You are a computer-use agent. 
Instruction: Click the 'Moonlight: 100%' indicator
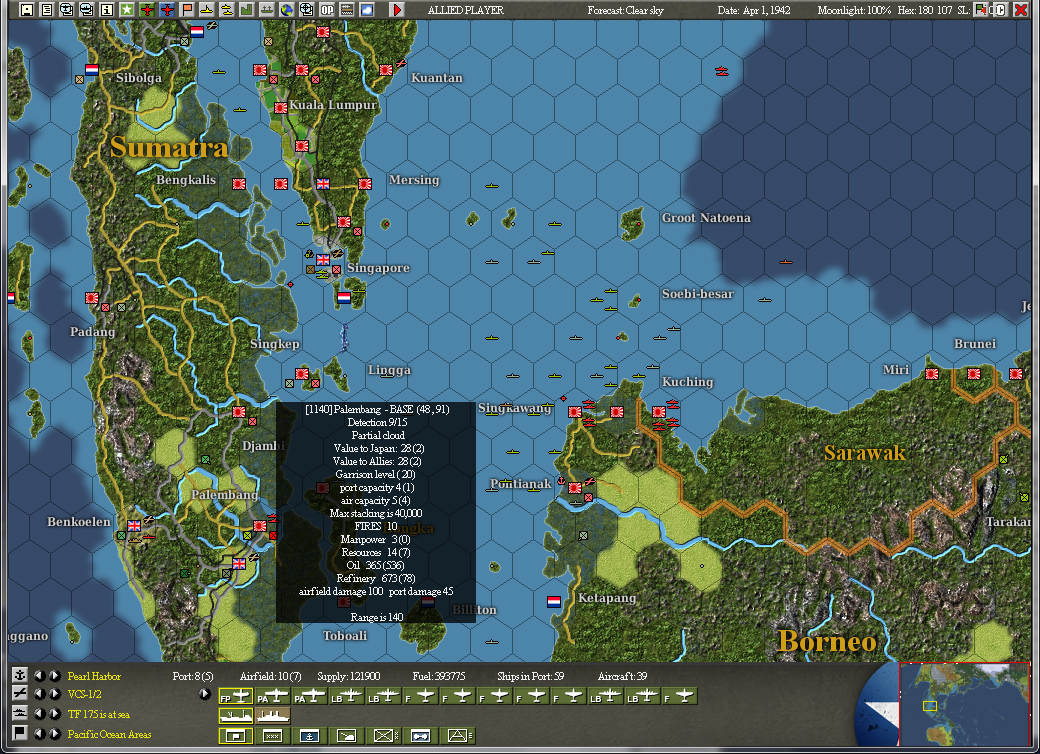pyautogui.click(x=854, y=10)
